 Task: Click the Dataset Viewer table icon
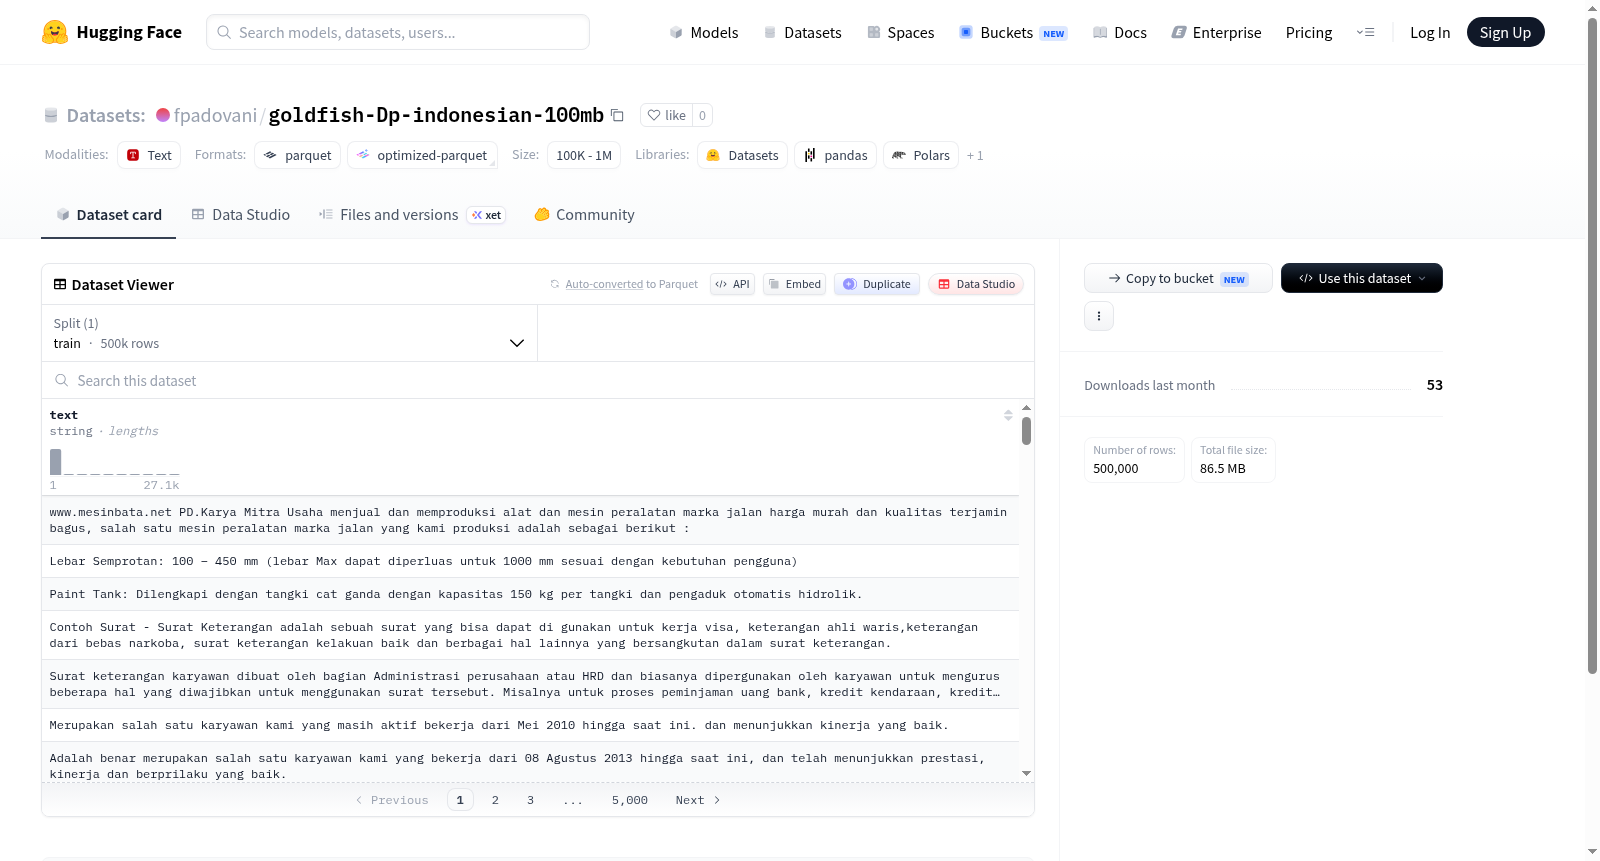(x=60, y=285)
